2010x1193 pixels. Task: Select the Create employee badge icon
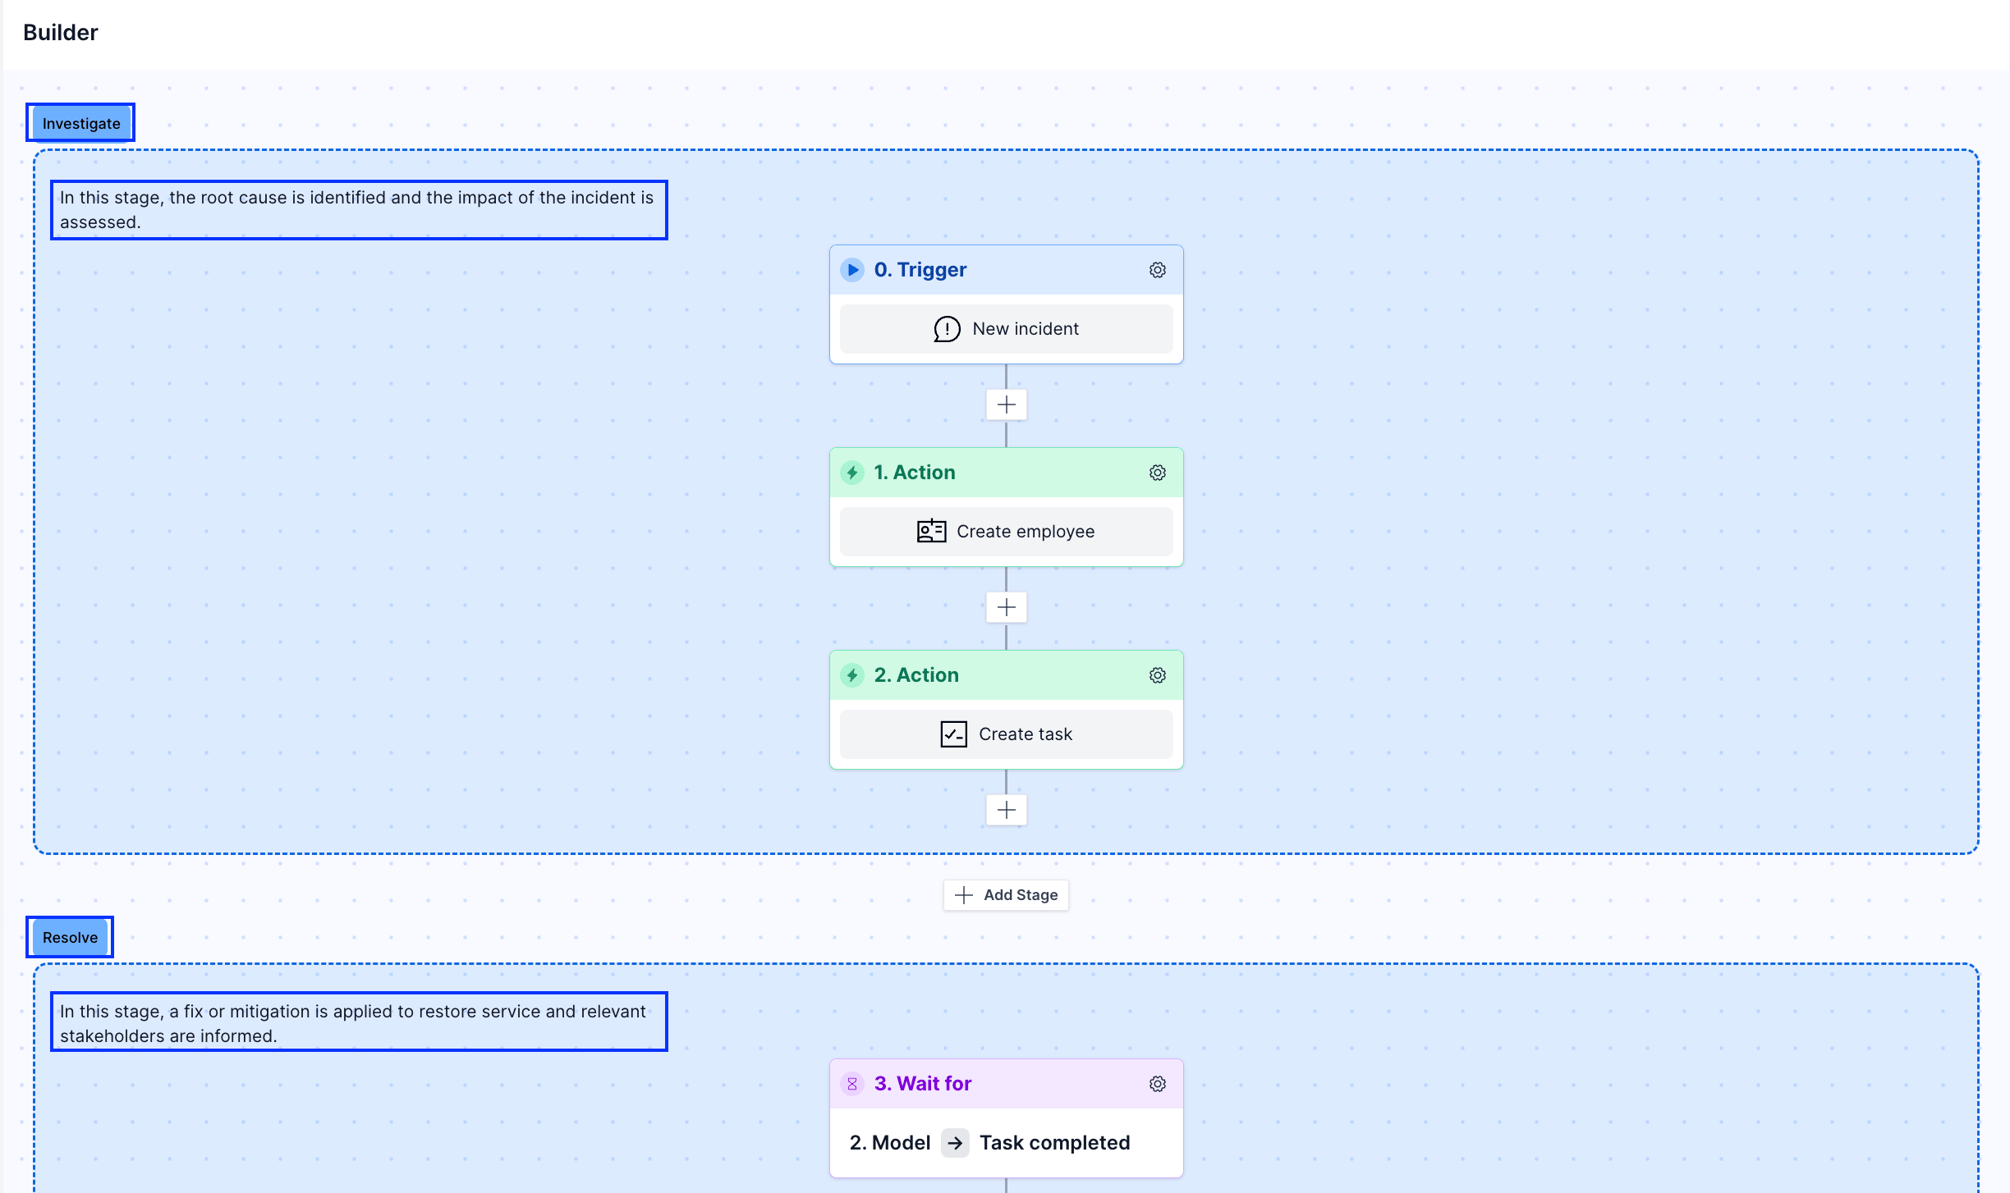tap(930, 531)
